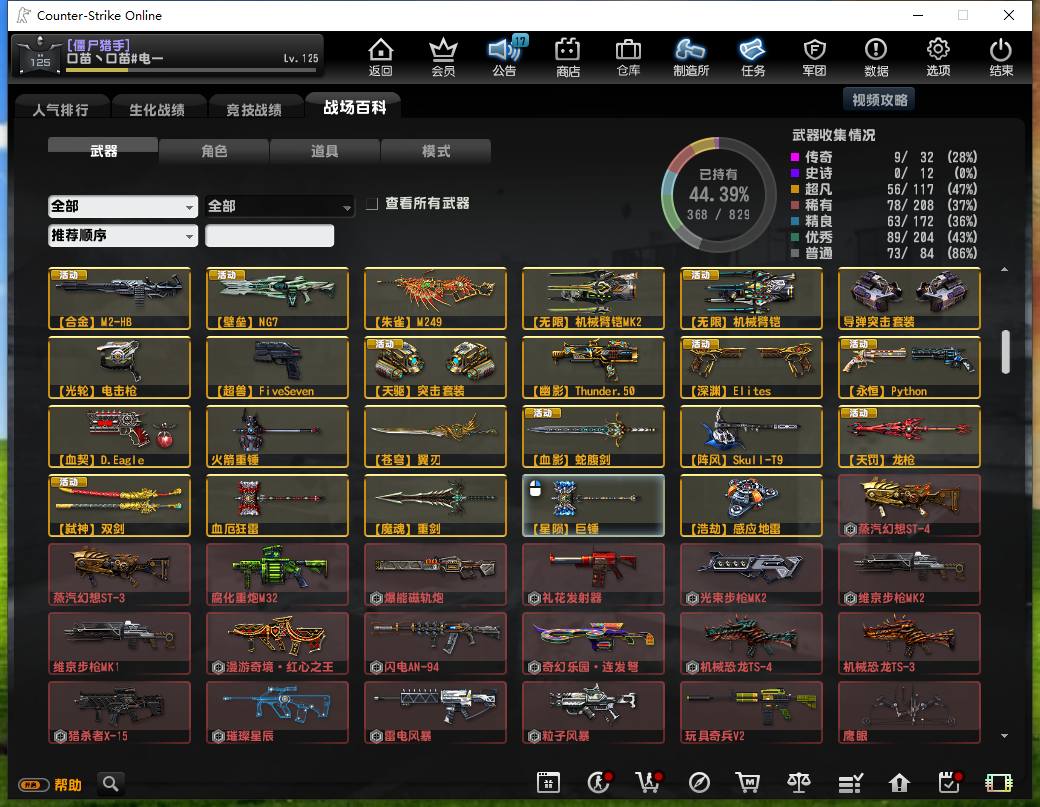Select the 模式 sub-tab

point(436,151)
